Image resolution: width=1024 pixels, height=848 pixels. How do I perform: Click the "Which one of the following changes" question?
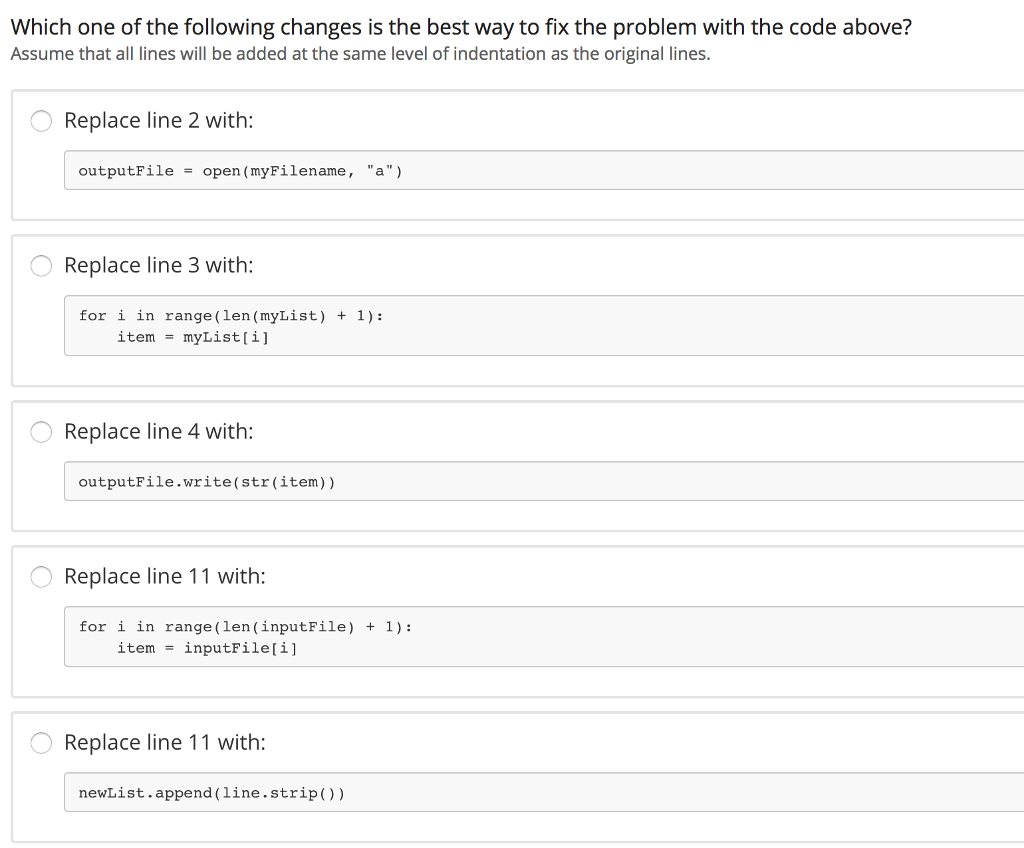coord(461,27)
